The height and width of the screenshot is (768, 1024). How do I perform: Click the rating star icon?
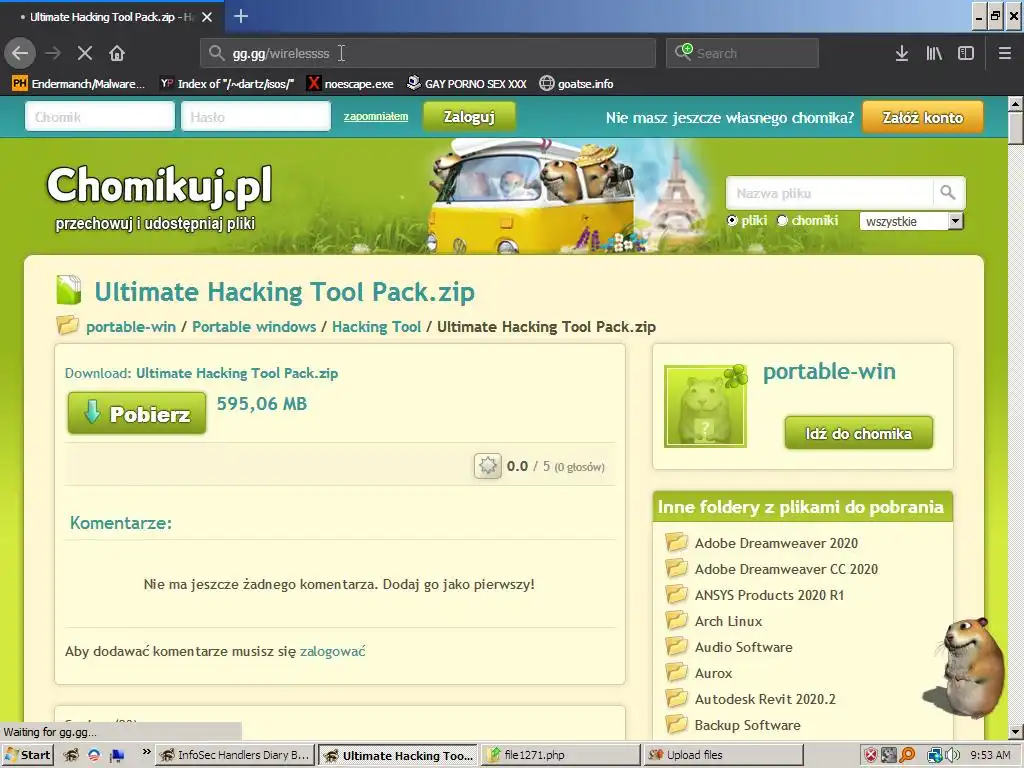pyautogui.click(x=487, y=466)
